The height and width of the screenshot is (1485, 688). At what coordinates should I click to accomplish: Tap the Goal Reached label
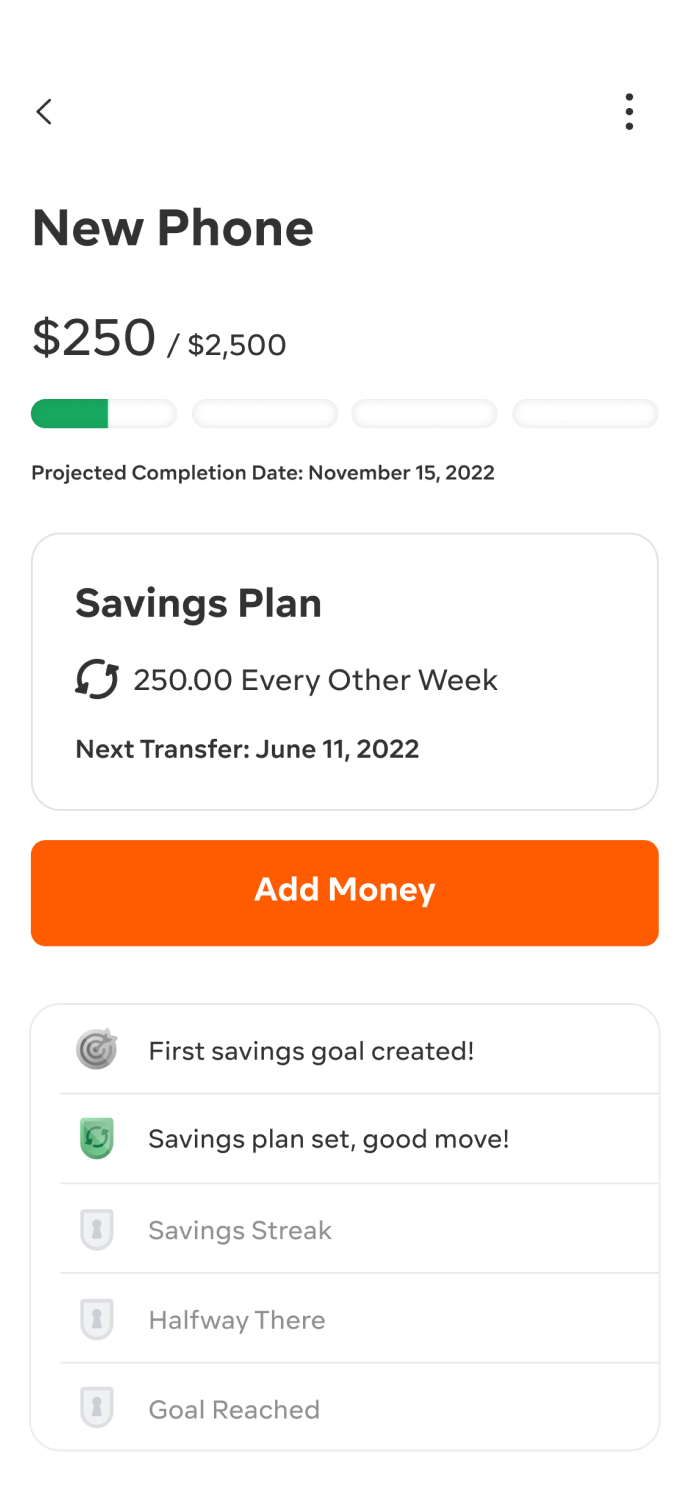pyautogui.click(x=234, y=1410)
